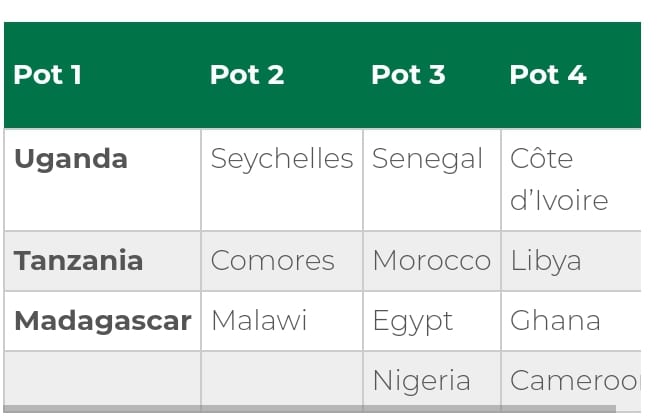
Task: Click the Pot 3 column header
Action: pos(408,75)
